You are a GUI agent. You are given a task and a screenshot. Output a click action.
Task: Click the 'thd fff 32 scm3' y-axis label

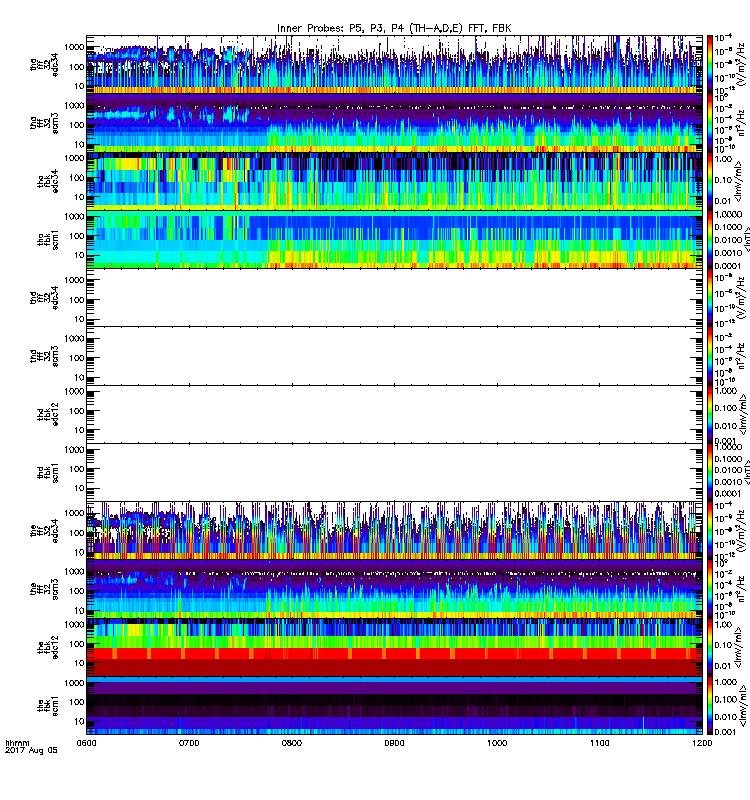[x=44, y=356]
